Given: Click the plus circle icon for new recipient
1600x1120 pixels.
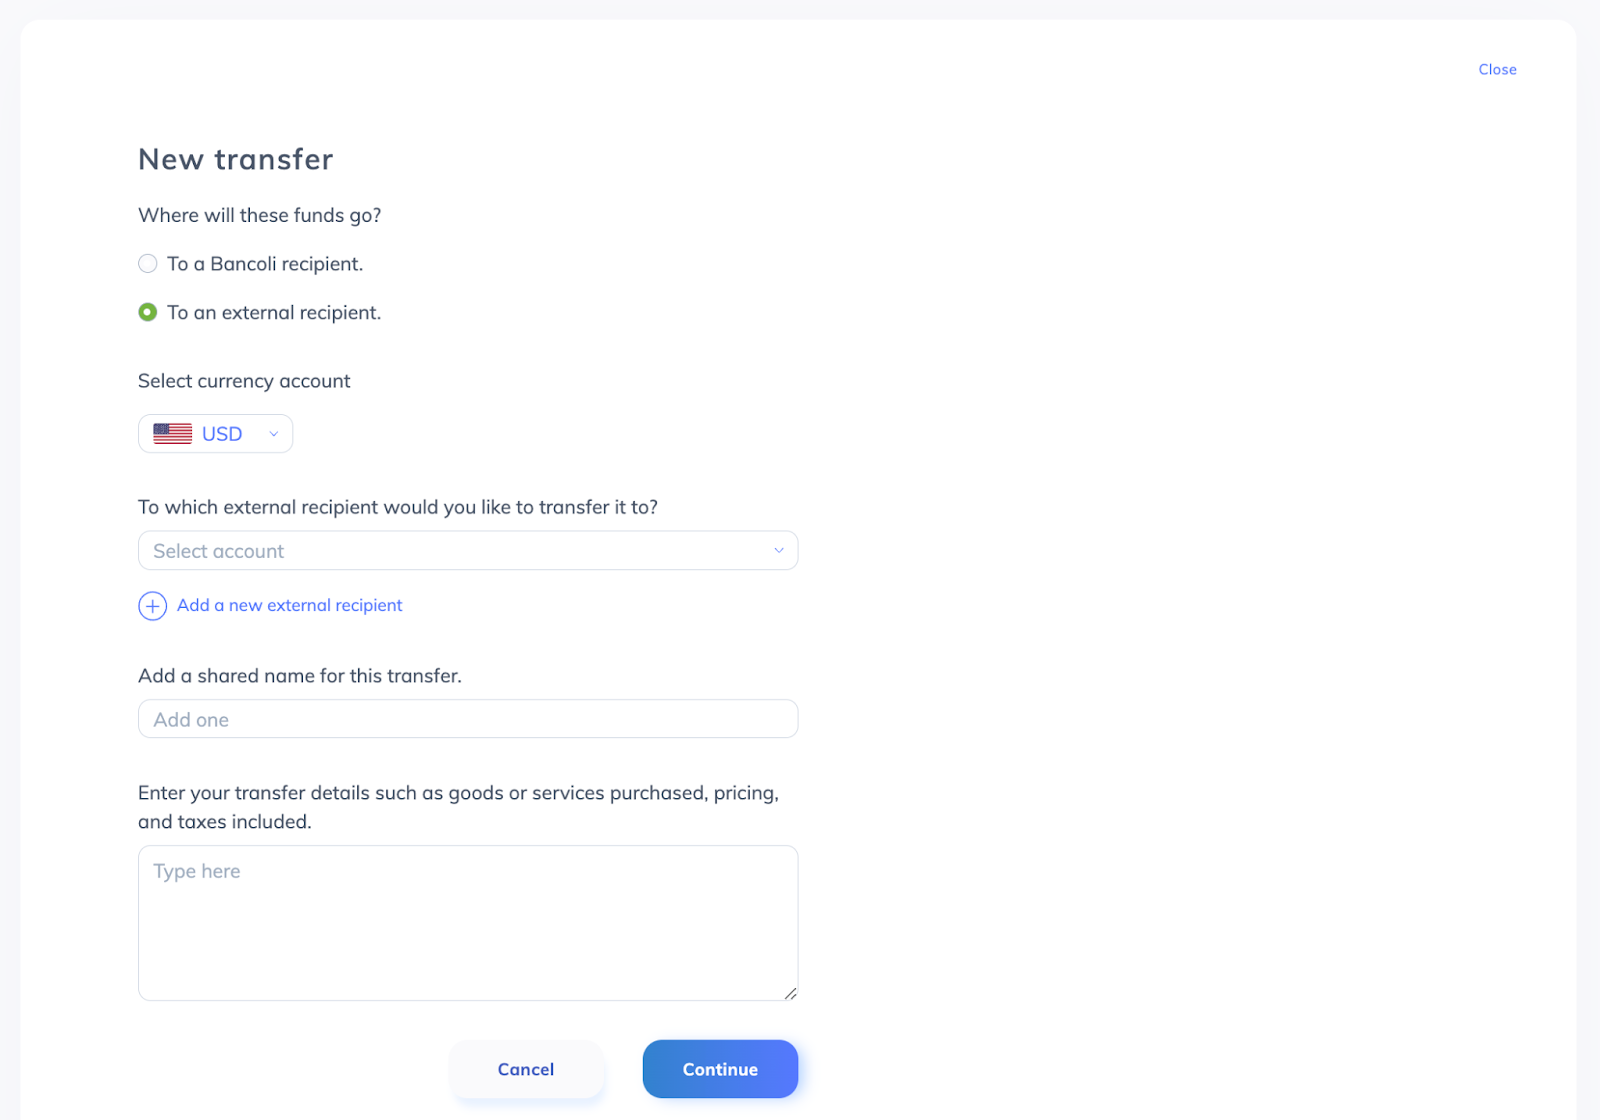Looking at the screenshot, I should click(152, 606).
